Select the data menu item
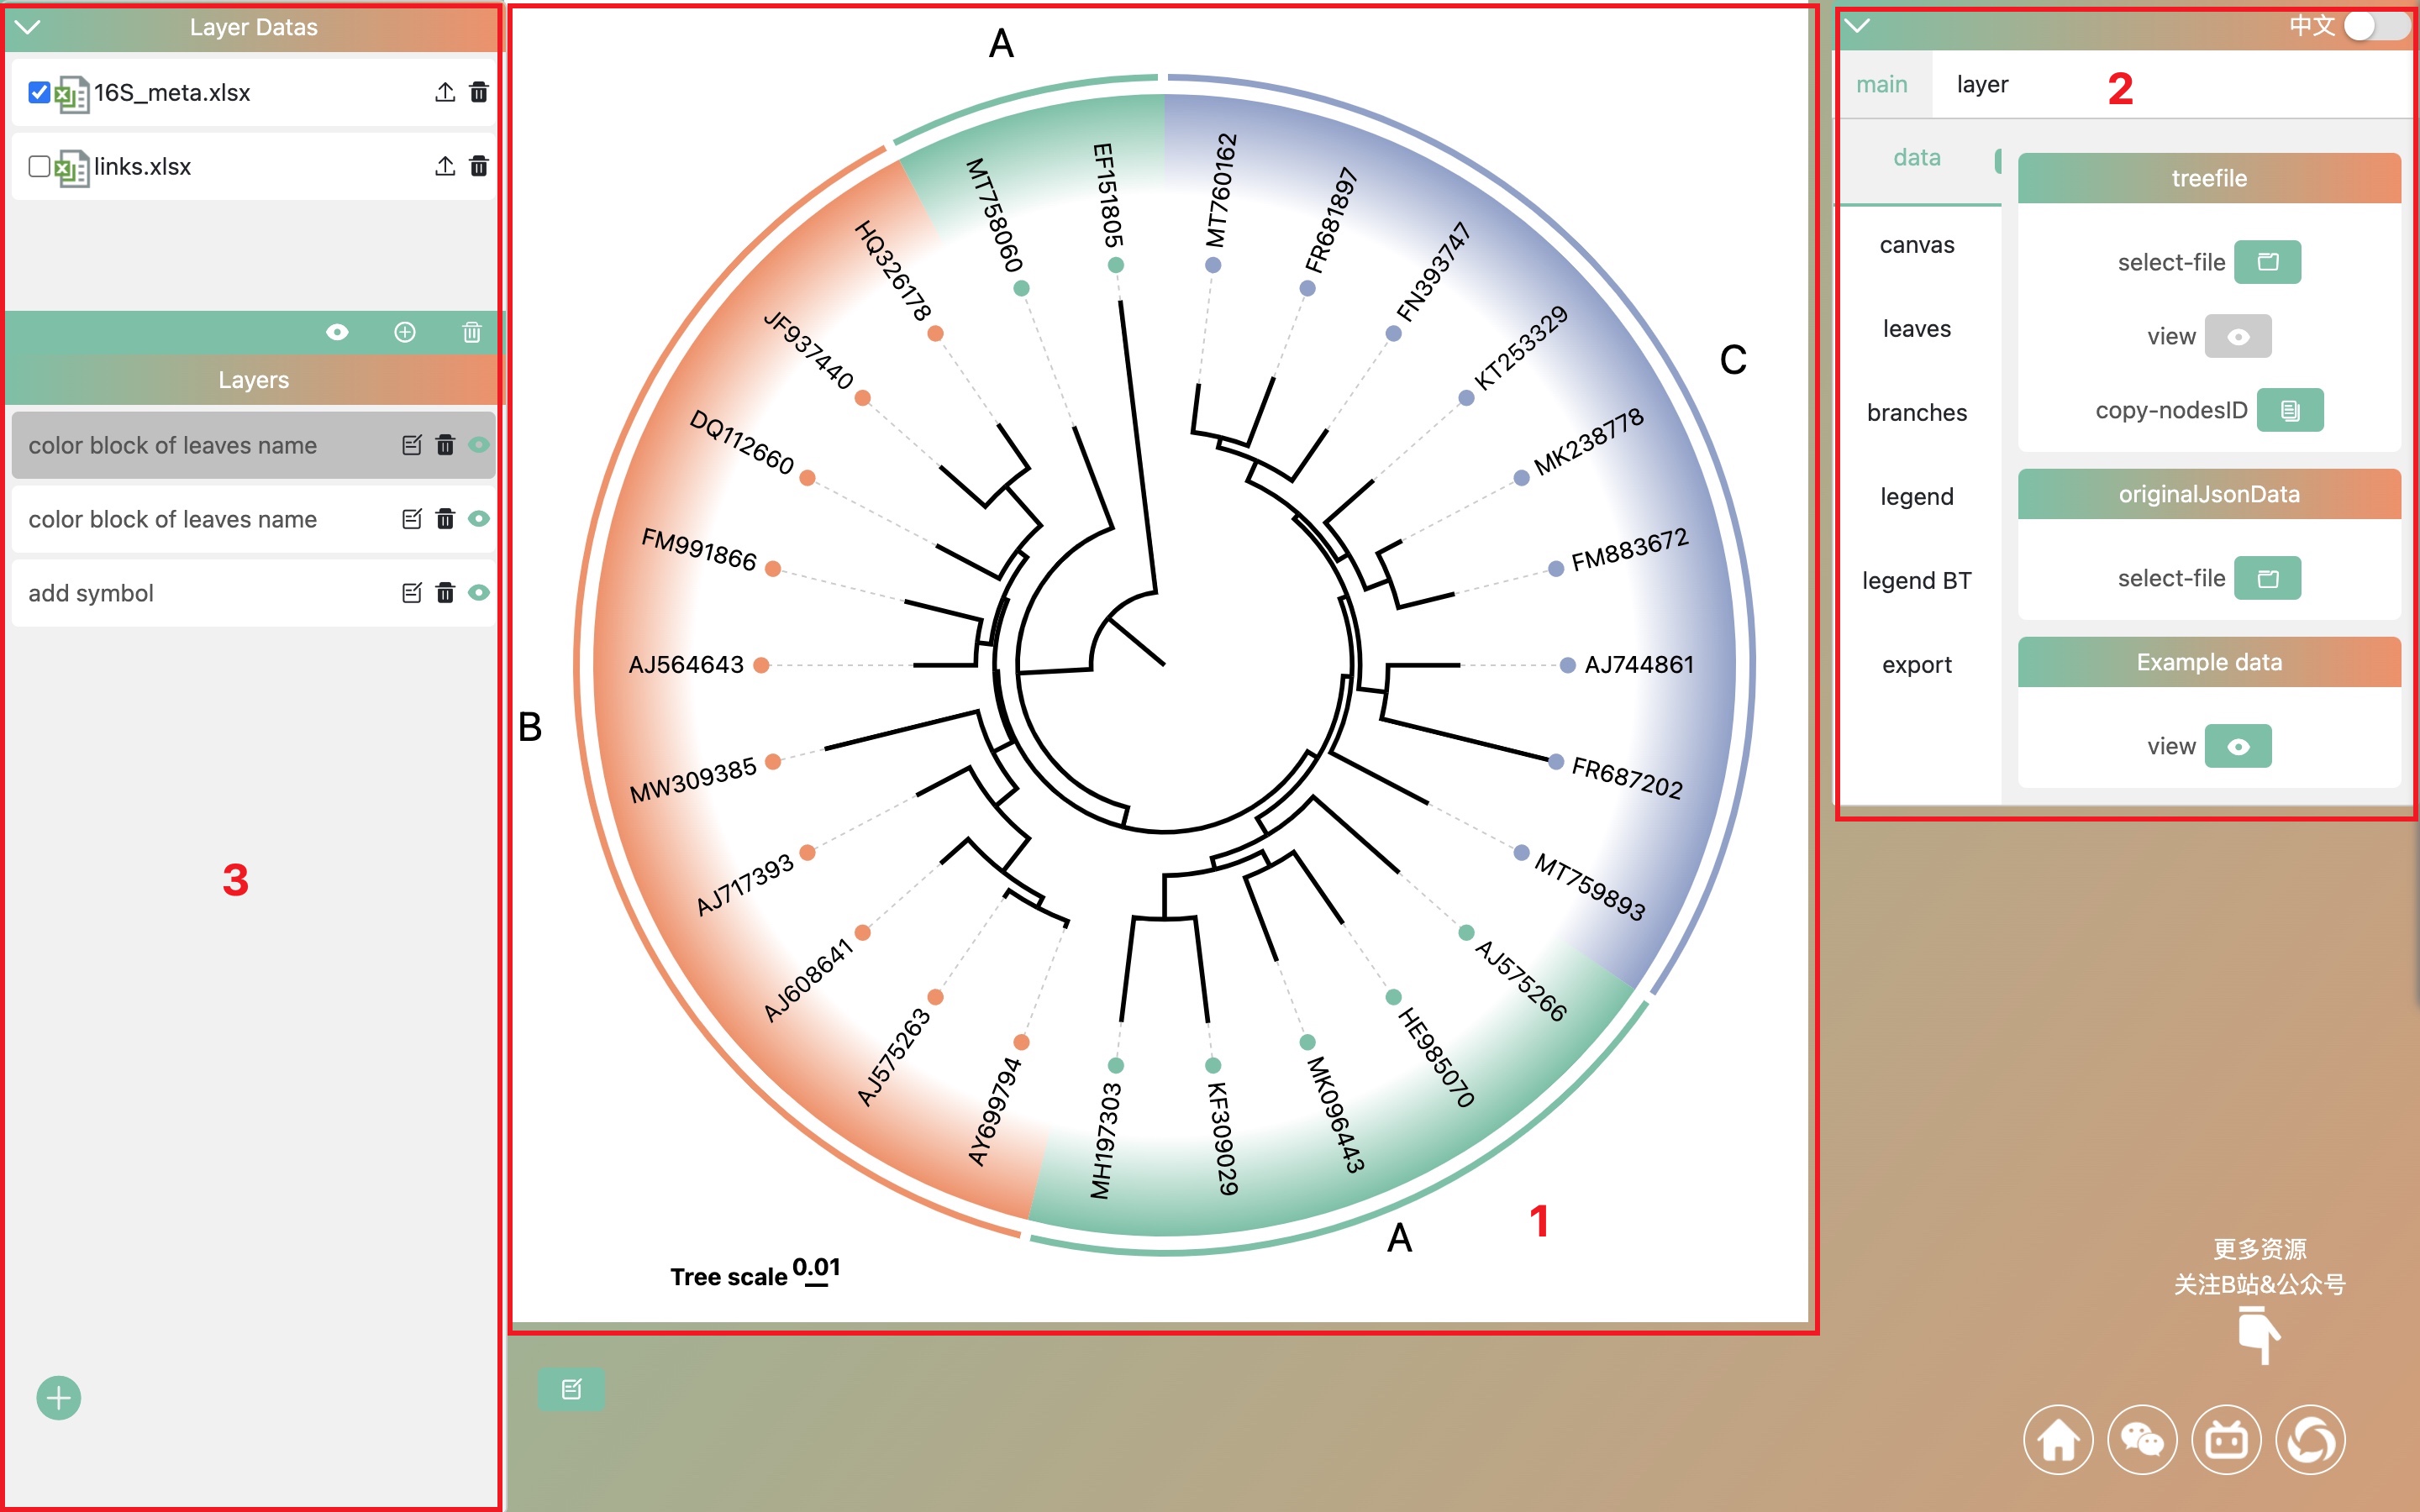The width and height of the screenshot is (2420, 1512). [x=1917, y=158]
